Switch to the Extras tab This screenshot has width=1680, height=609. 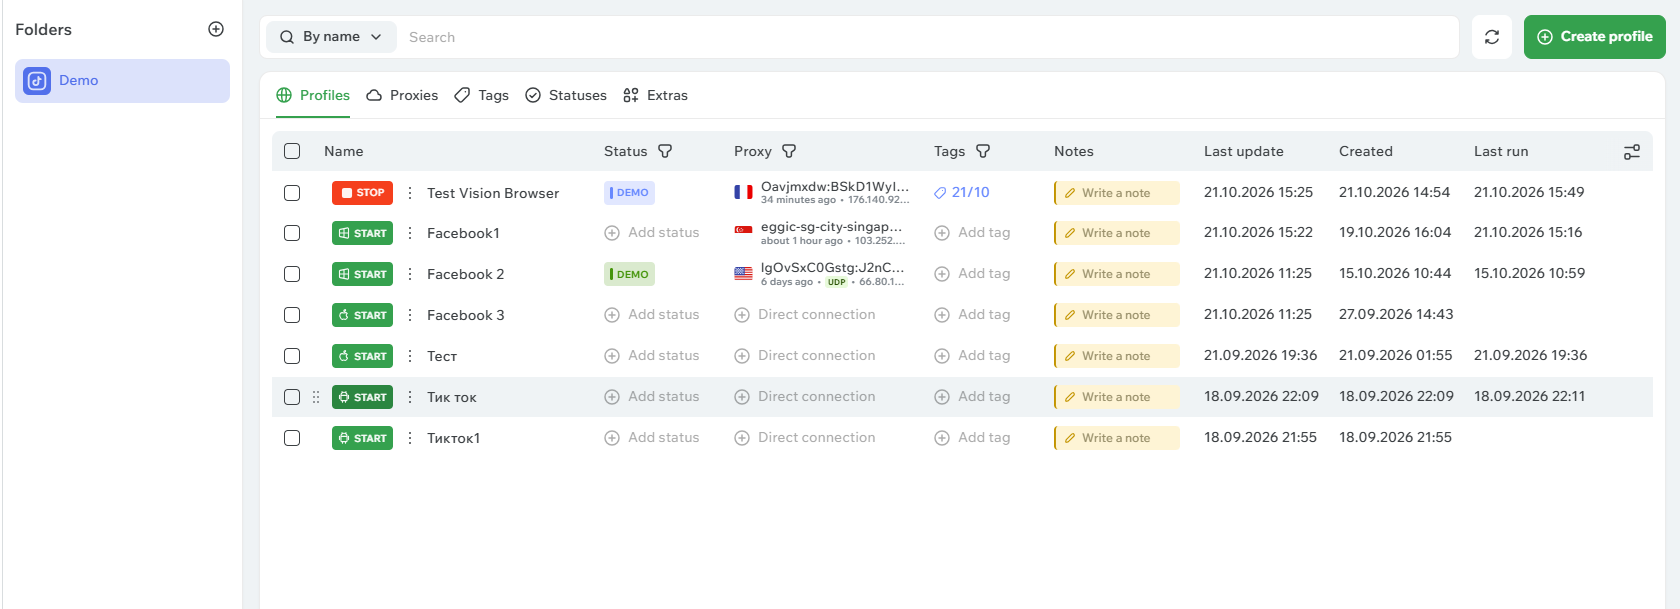655,95
